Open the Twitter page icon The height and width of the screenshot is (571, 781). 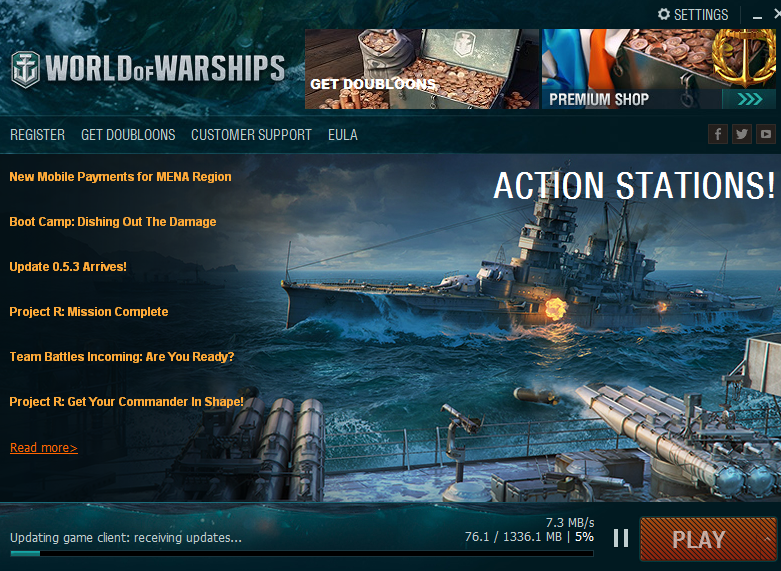coord(742,134)
